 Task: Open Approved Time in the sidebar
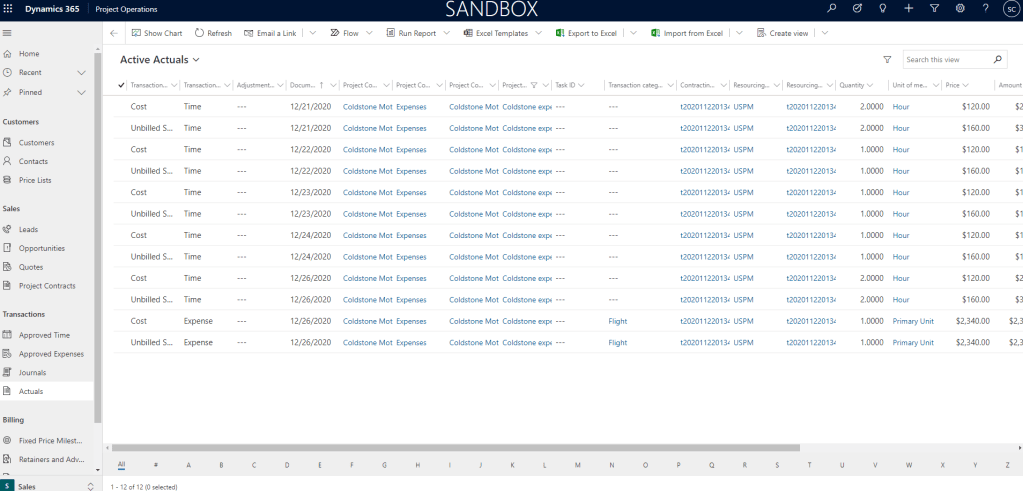[45, 335]
